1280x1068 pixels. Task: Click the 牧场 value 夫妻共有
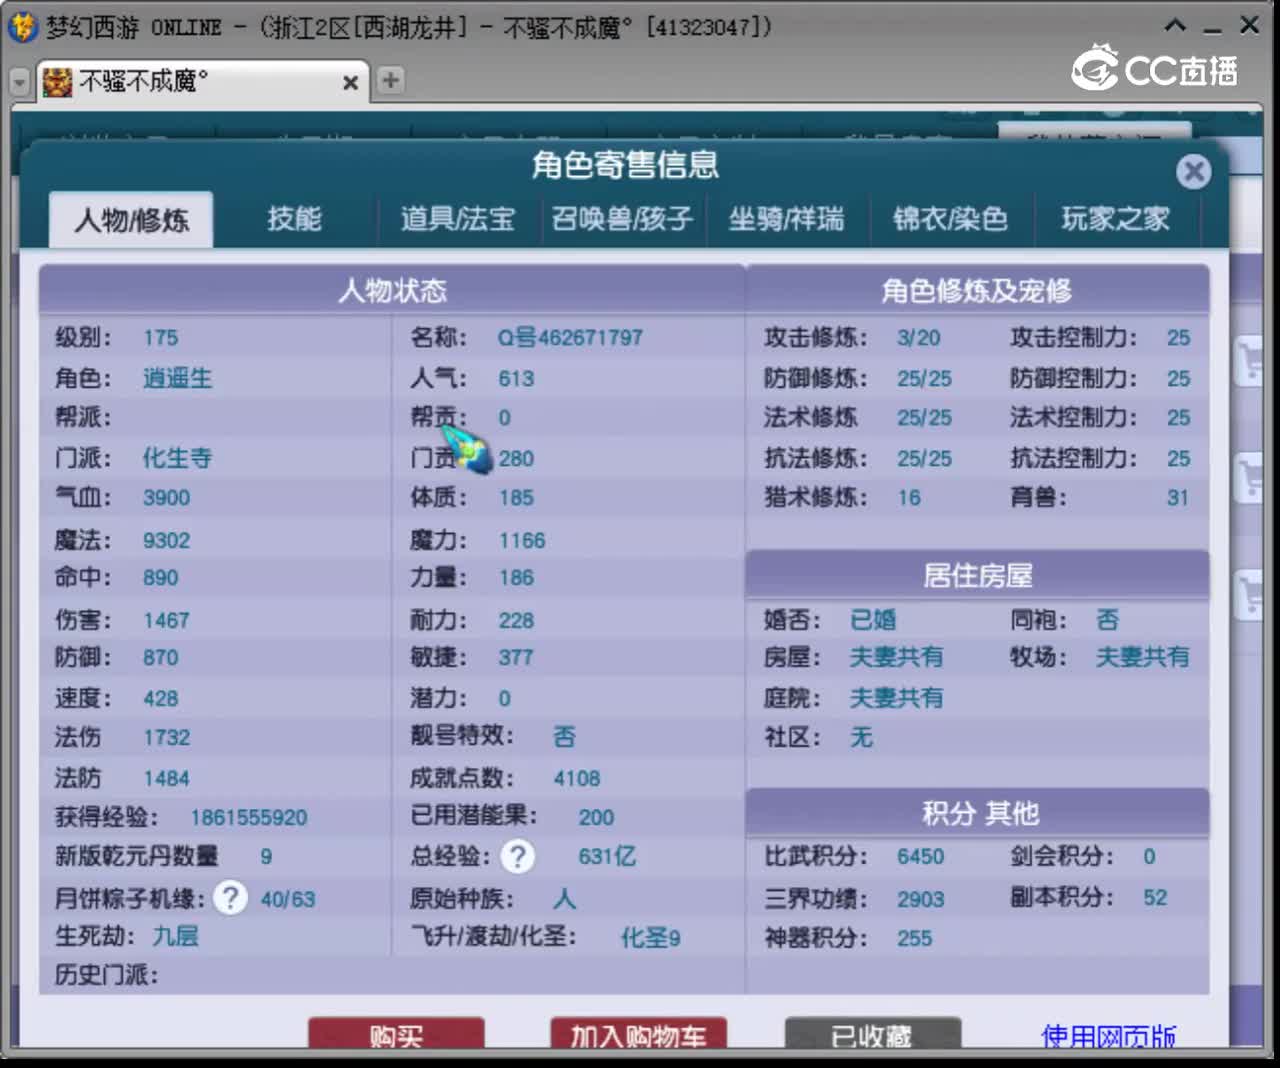point(1142,657)
